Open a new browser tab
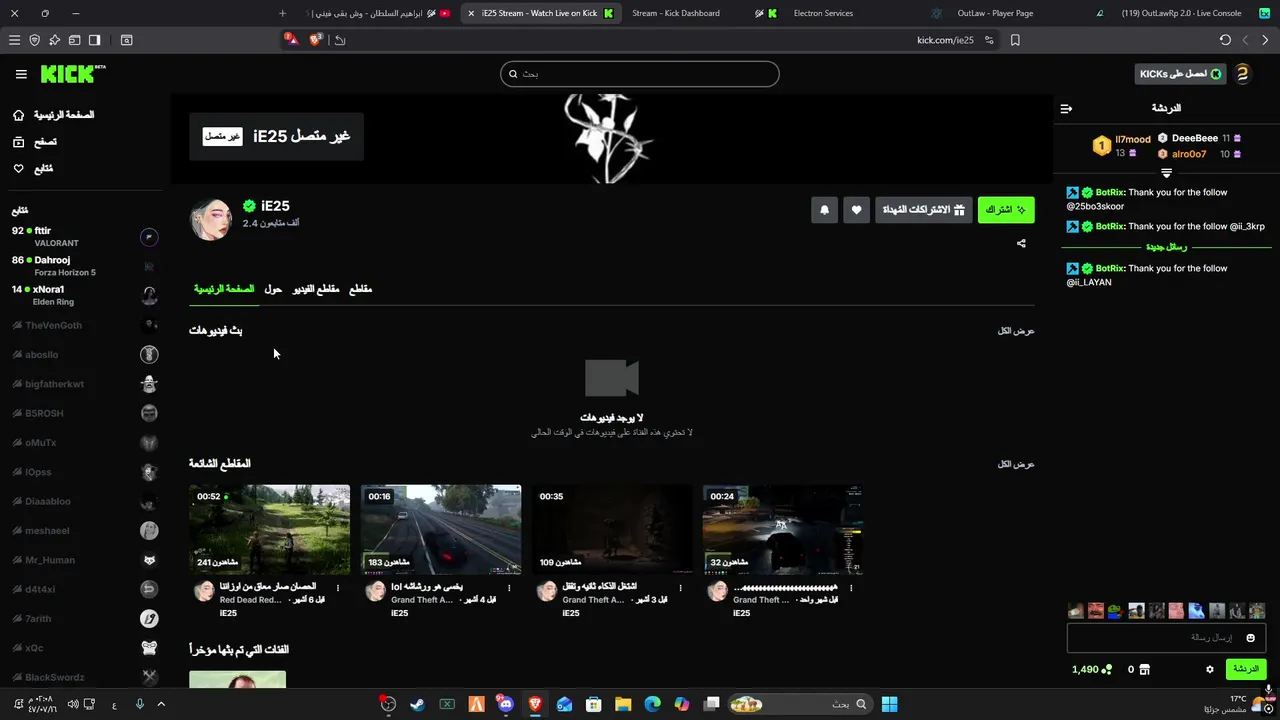This screenshot has width=1280, height=720. (283, 13)
